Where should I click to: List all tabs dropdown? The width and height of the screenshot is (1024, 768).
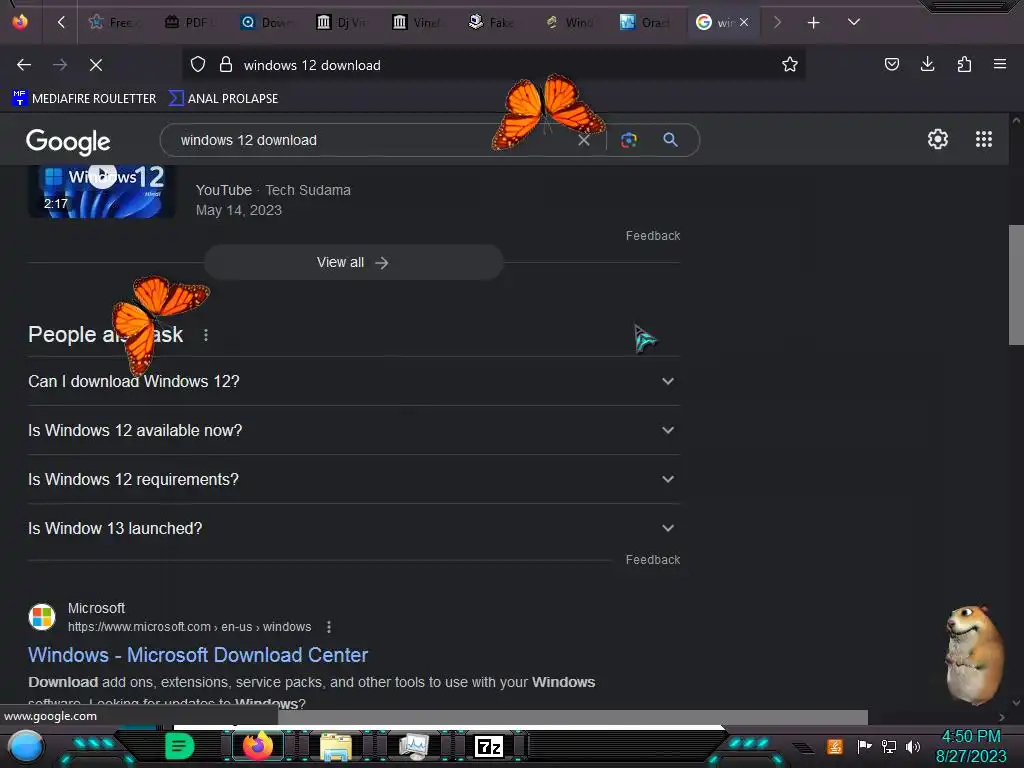pos(854,22)
